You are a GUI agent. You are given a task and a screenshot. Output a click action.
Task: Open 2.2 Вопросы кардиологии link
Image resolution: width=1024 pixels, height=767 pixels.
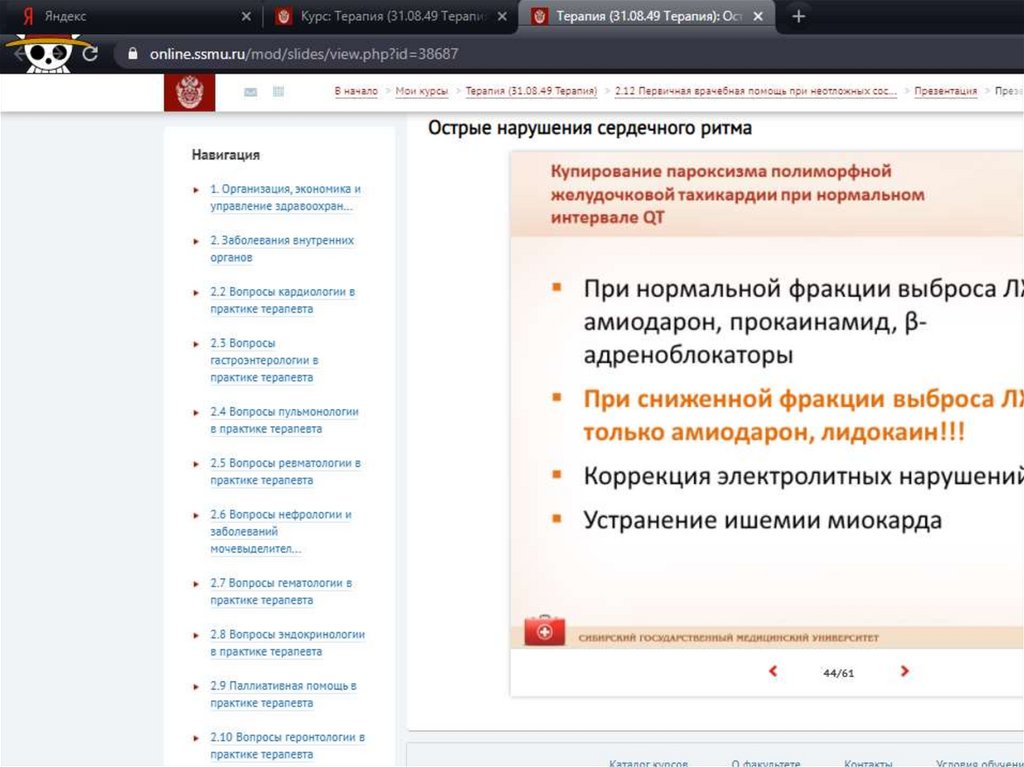point(283,300)
